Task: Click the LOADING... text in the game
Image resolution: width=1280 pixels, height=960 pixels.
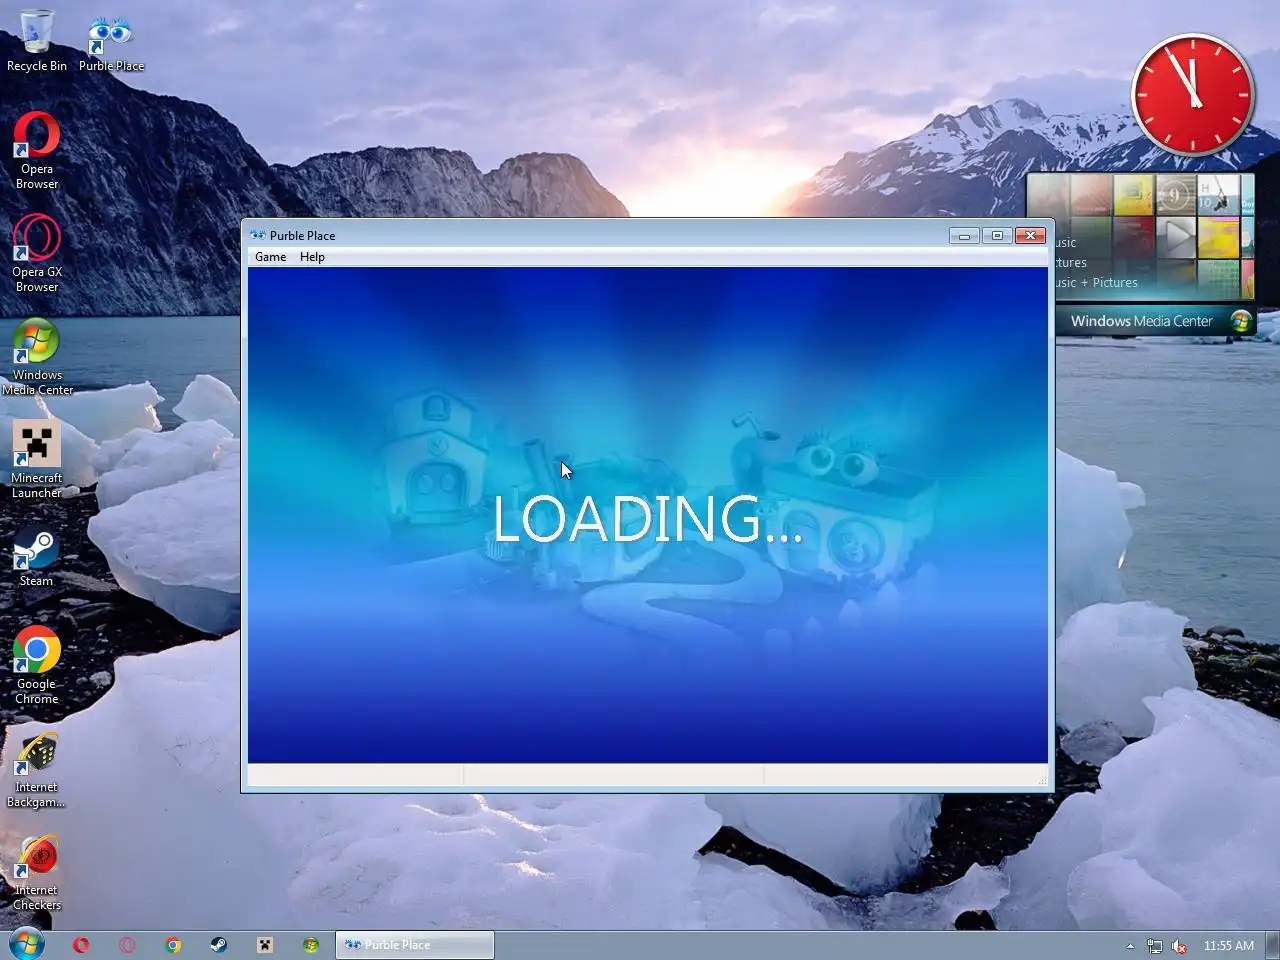Action: tap(648, 519)
